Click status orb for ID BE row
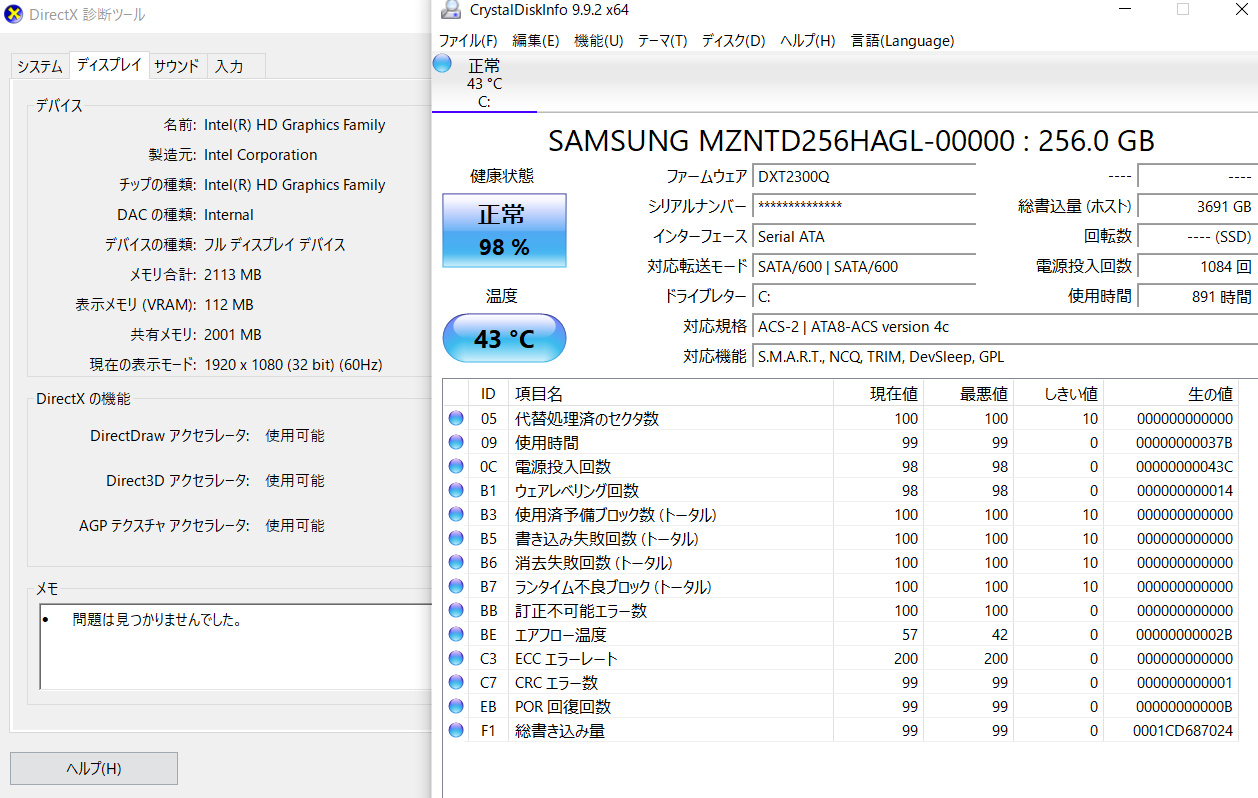1258x798 pixels. coord(456,635)
